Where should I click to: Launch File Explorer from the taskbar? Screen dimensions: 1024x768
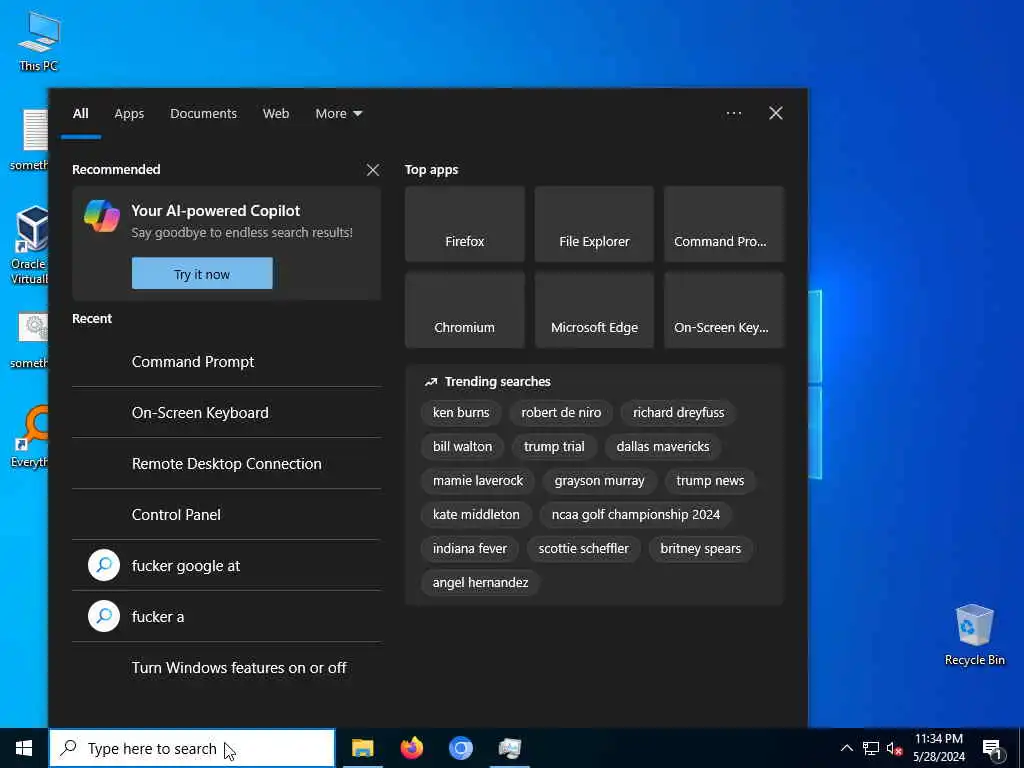click(x=362, y=748)
